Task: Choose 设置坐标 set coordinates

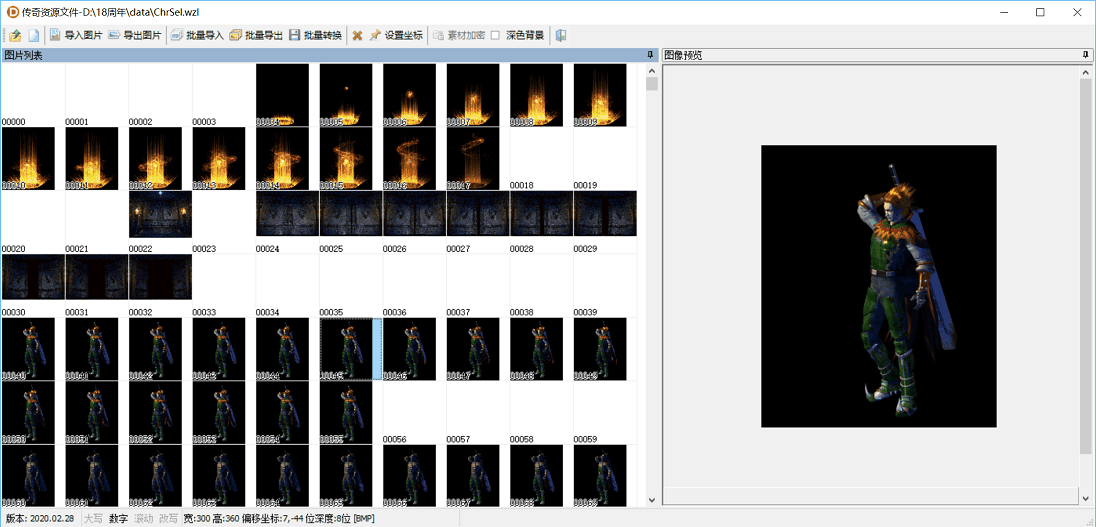Action: [396, 35]
